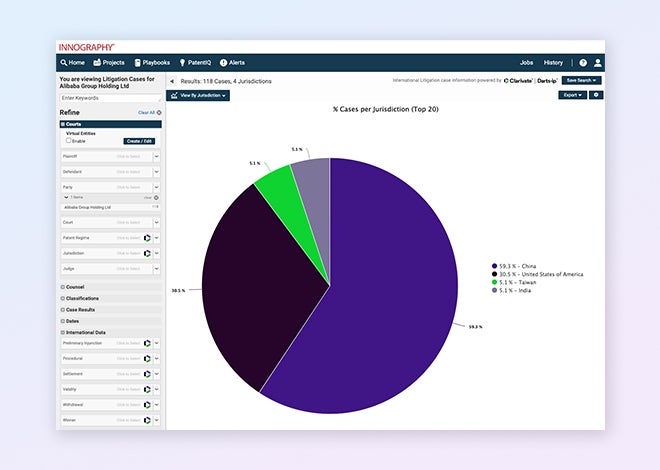Click the Create / Edit button
This screenshot has width=660, height=470.
pos(139,141)
